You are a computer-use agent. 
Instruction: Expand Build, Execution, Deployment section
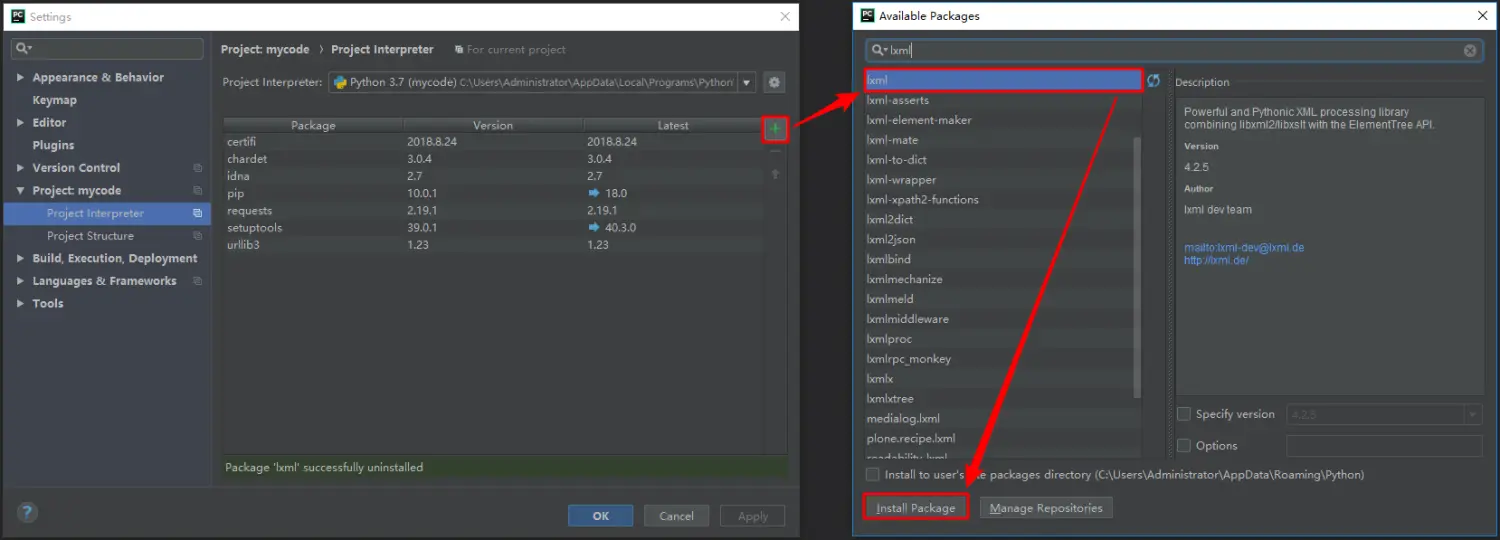[20, 258]
